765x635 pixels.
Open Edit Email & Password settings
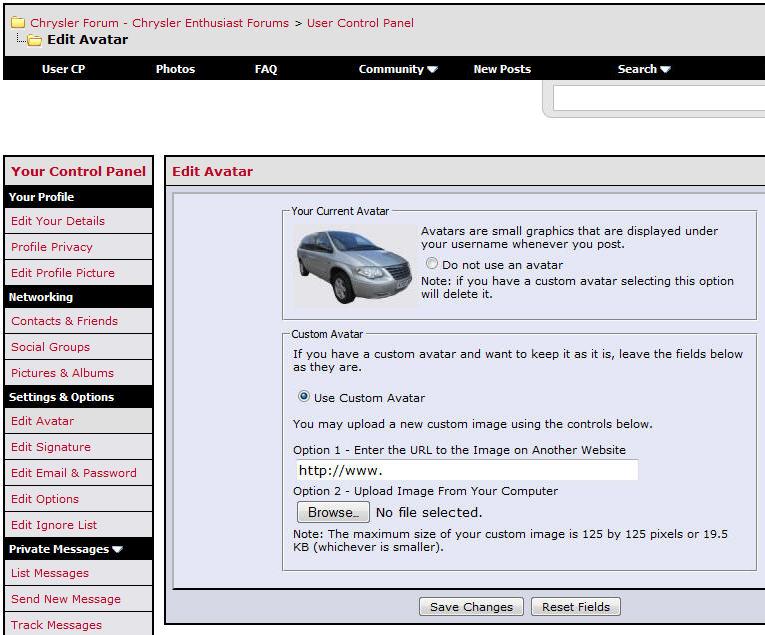74,473
